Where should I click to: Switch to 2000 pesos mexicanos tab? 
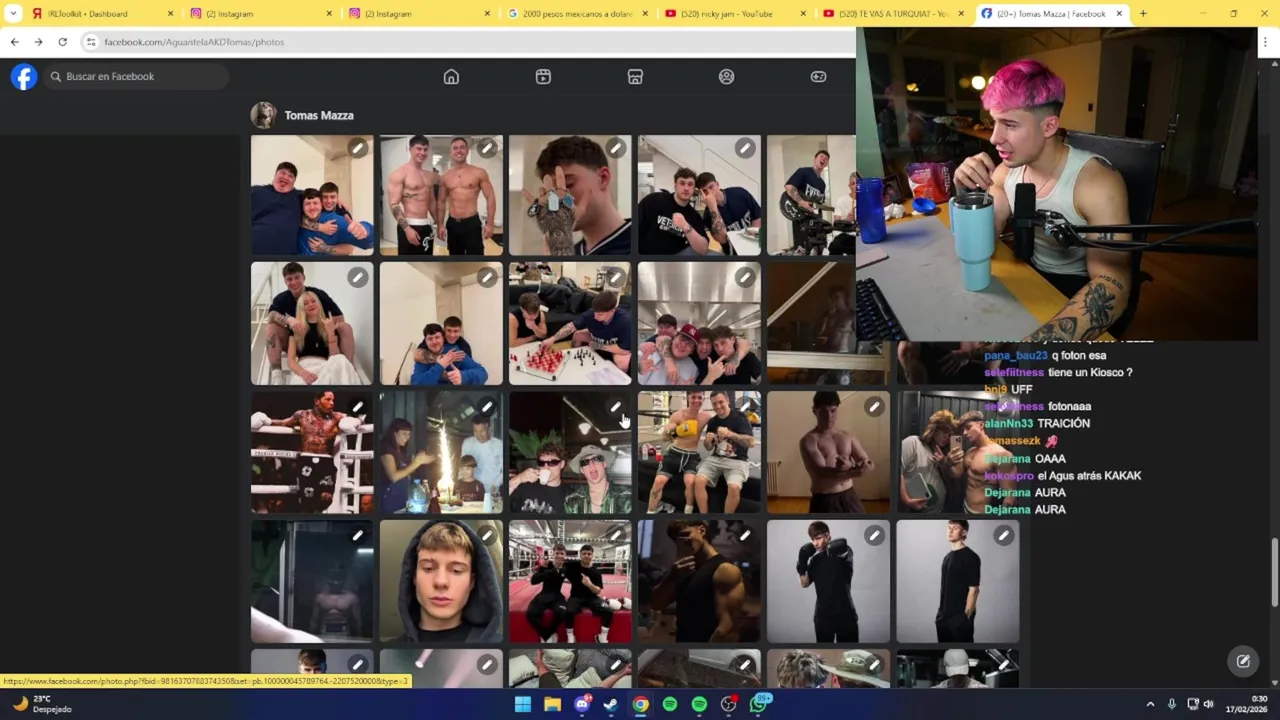578,14
